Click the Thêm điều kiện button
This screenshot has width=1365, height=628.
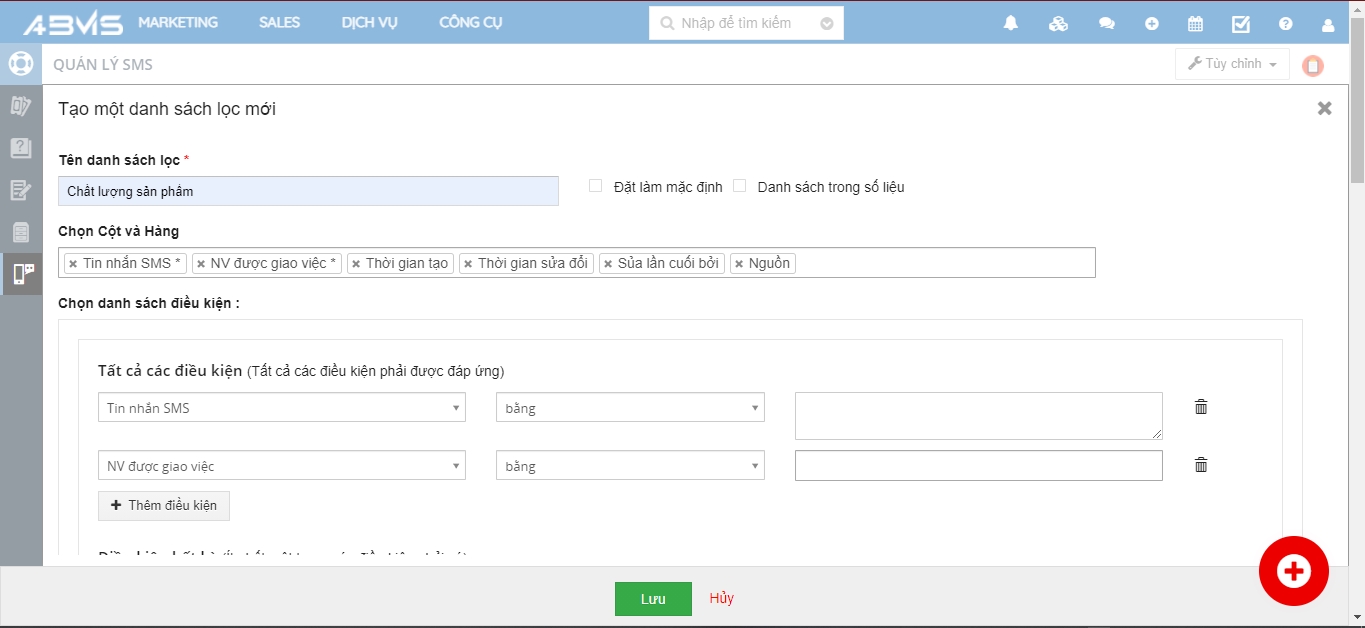(x=164, y=506)
